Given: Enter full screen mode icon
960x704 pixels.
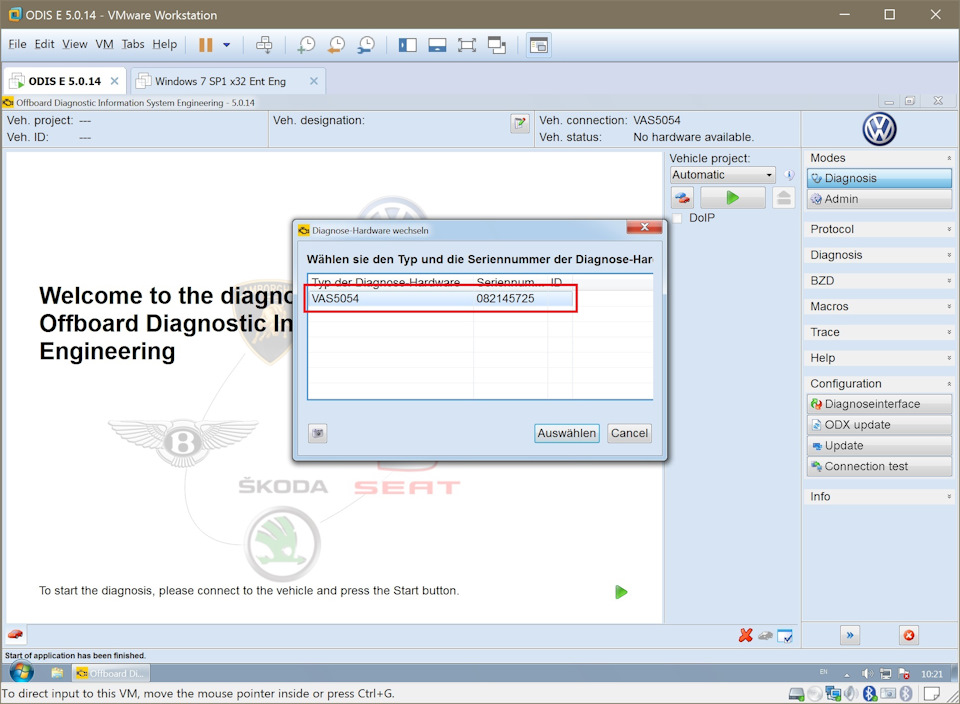Looking at the screenshot, I should [x=467, y=45].
